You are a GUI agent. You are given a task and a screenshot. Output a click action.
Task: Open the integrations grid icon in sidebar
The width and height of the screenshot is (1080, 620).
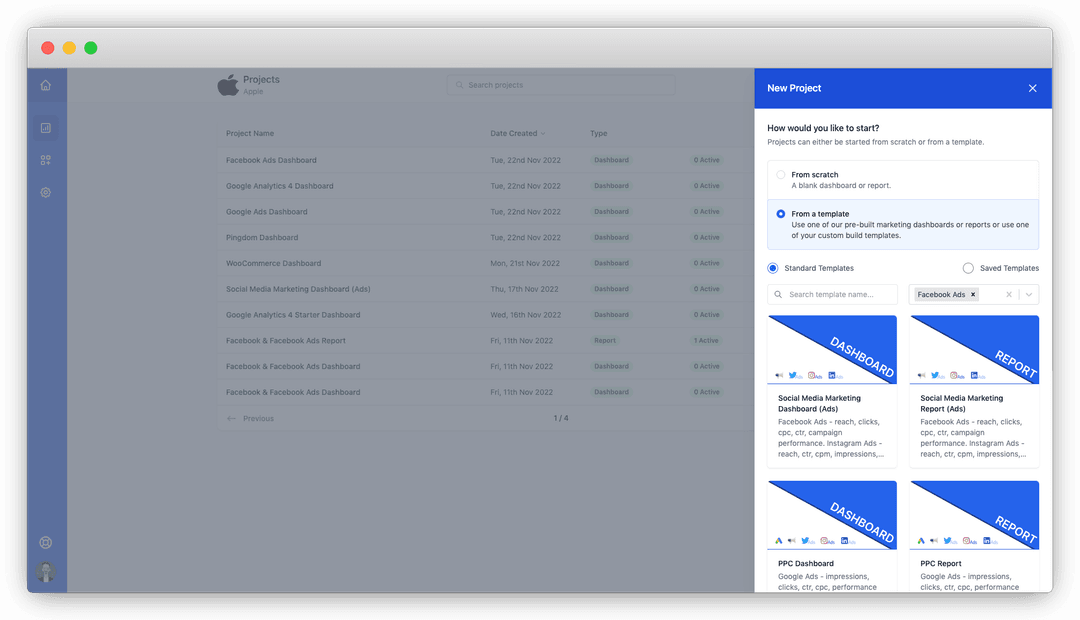tap(45, 160)
